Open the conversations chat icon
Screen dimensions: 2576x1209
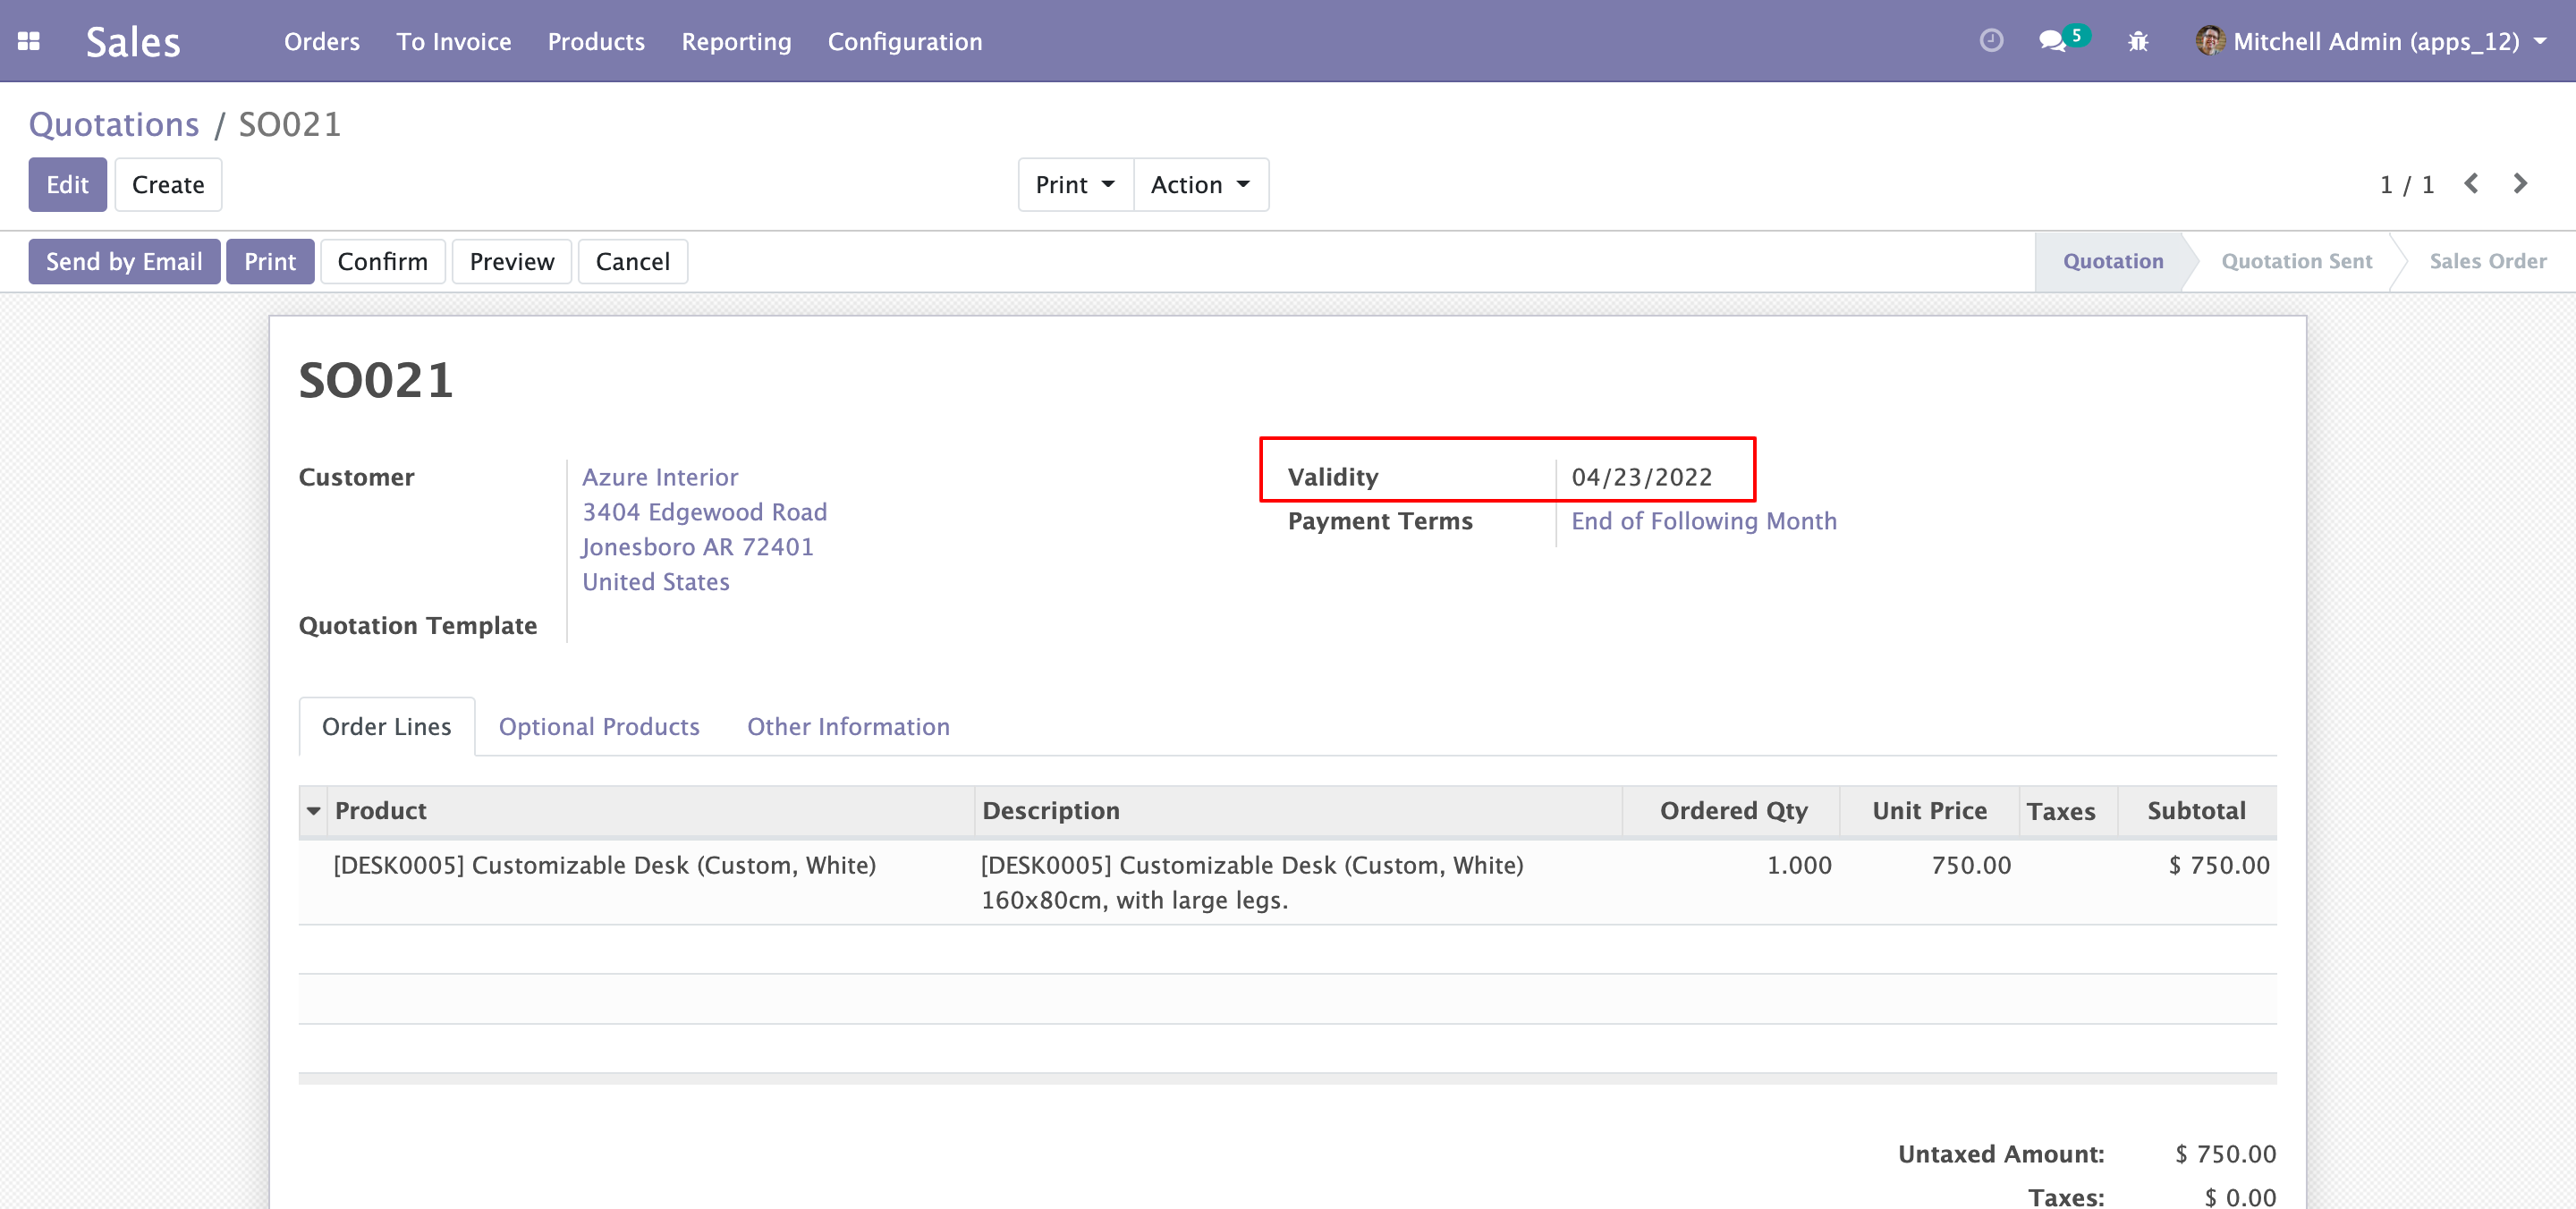pyautogui.click(x=2052, y=41)
